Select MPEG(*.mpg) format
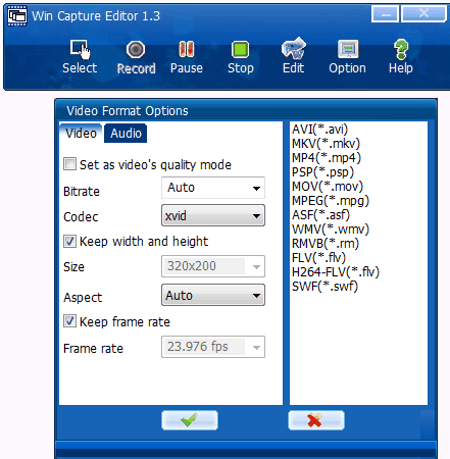Viewport: 450px width, 459px height. tap(331, 201)
